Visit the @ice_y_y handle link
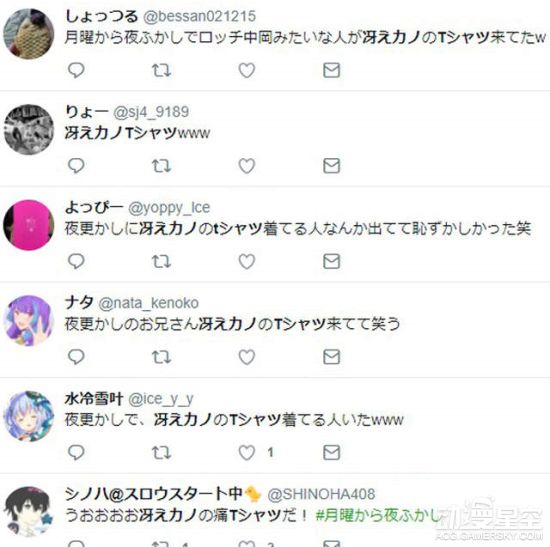This screenshot has height=547, width=550. point(161,399)
